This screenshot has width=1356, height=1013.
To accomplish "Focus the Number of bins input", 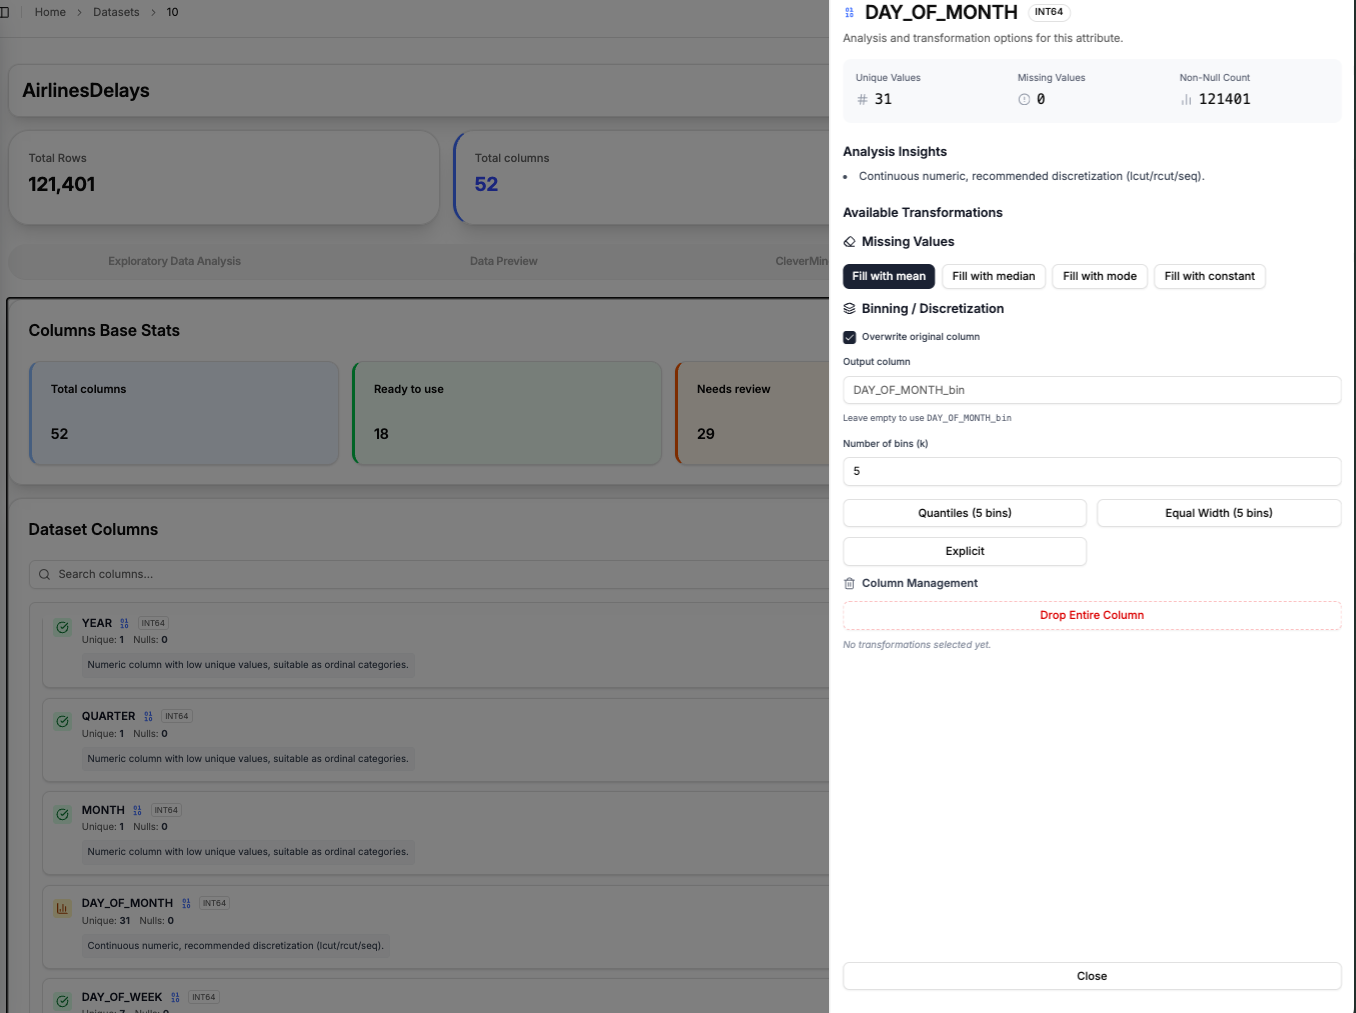I will click(1091, 471).
